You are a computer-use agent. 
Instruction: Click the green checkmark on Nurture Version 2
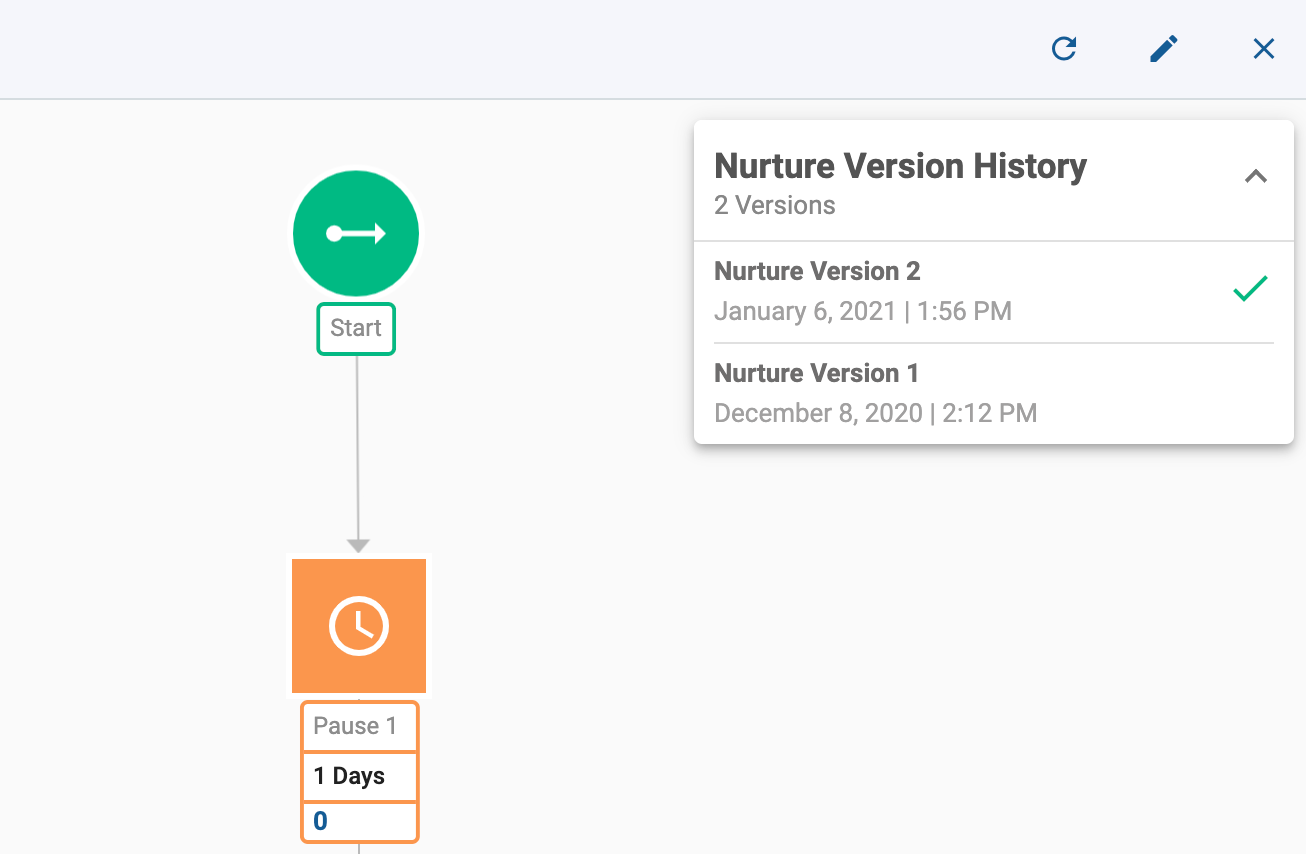(1250, 289)
